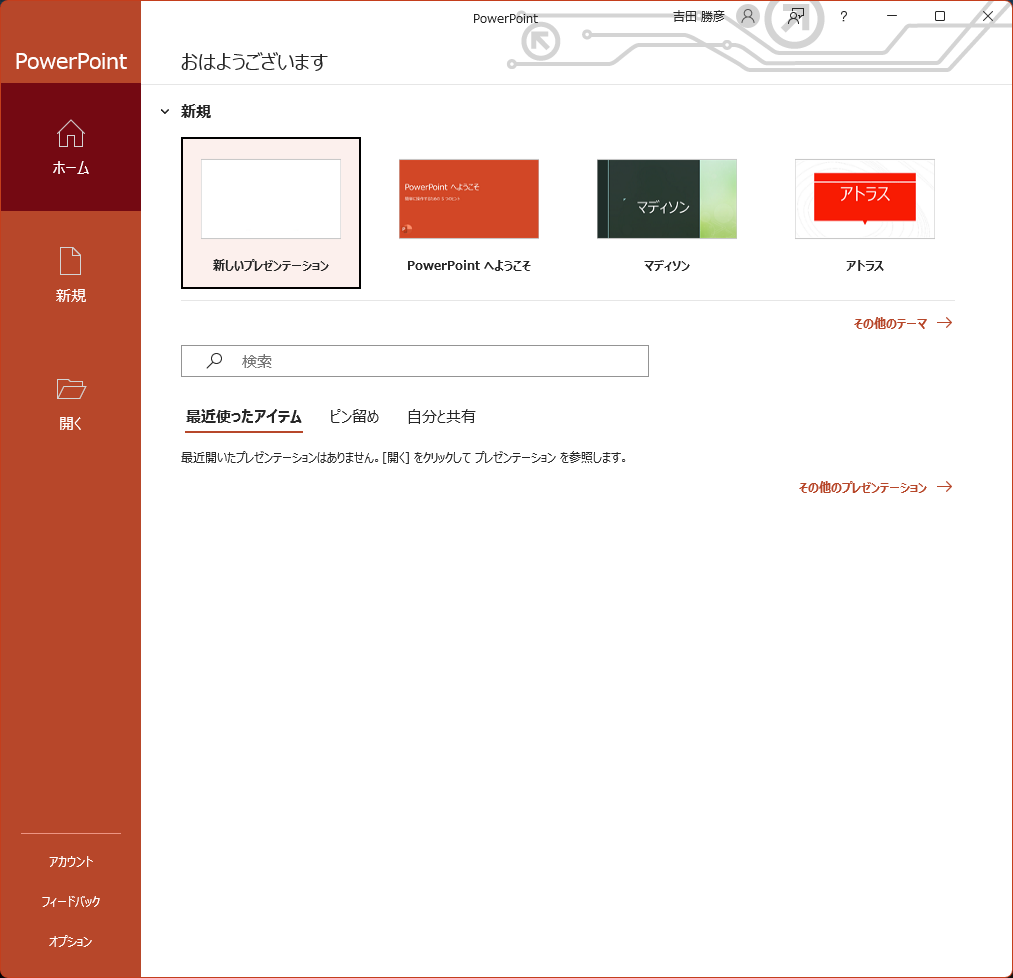The width and height of the screenshot is (1013, 978).
Task: Collapse the 新規 section chevron
Action: click(x=165, y=112)
